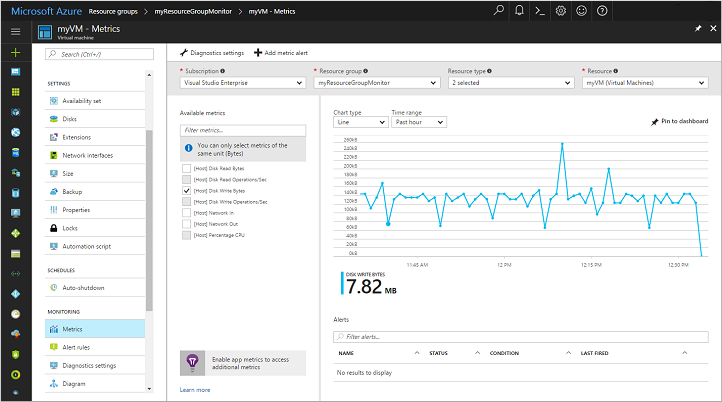722x402 pixels.
Task: Open Network interfaces menu item
Action: coord(95,155)
